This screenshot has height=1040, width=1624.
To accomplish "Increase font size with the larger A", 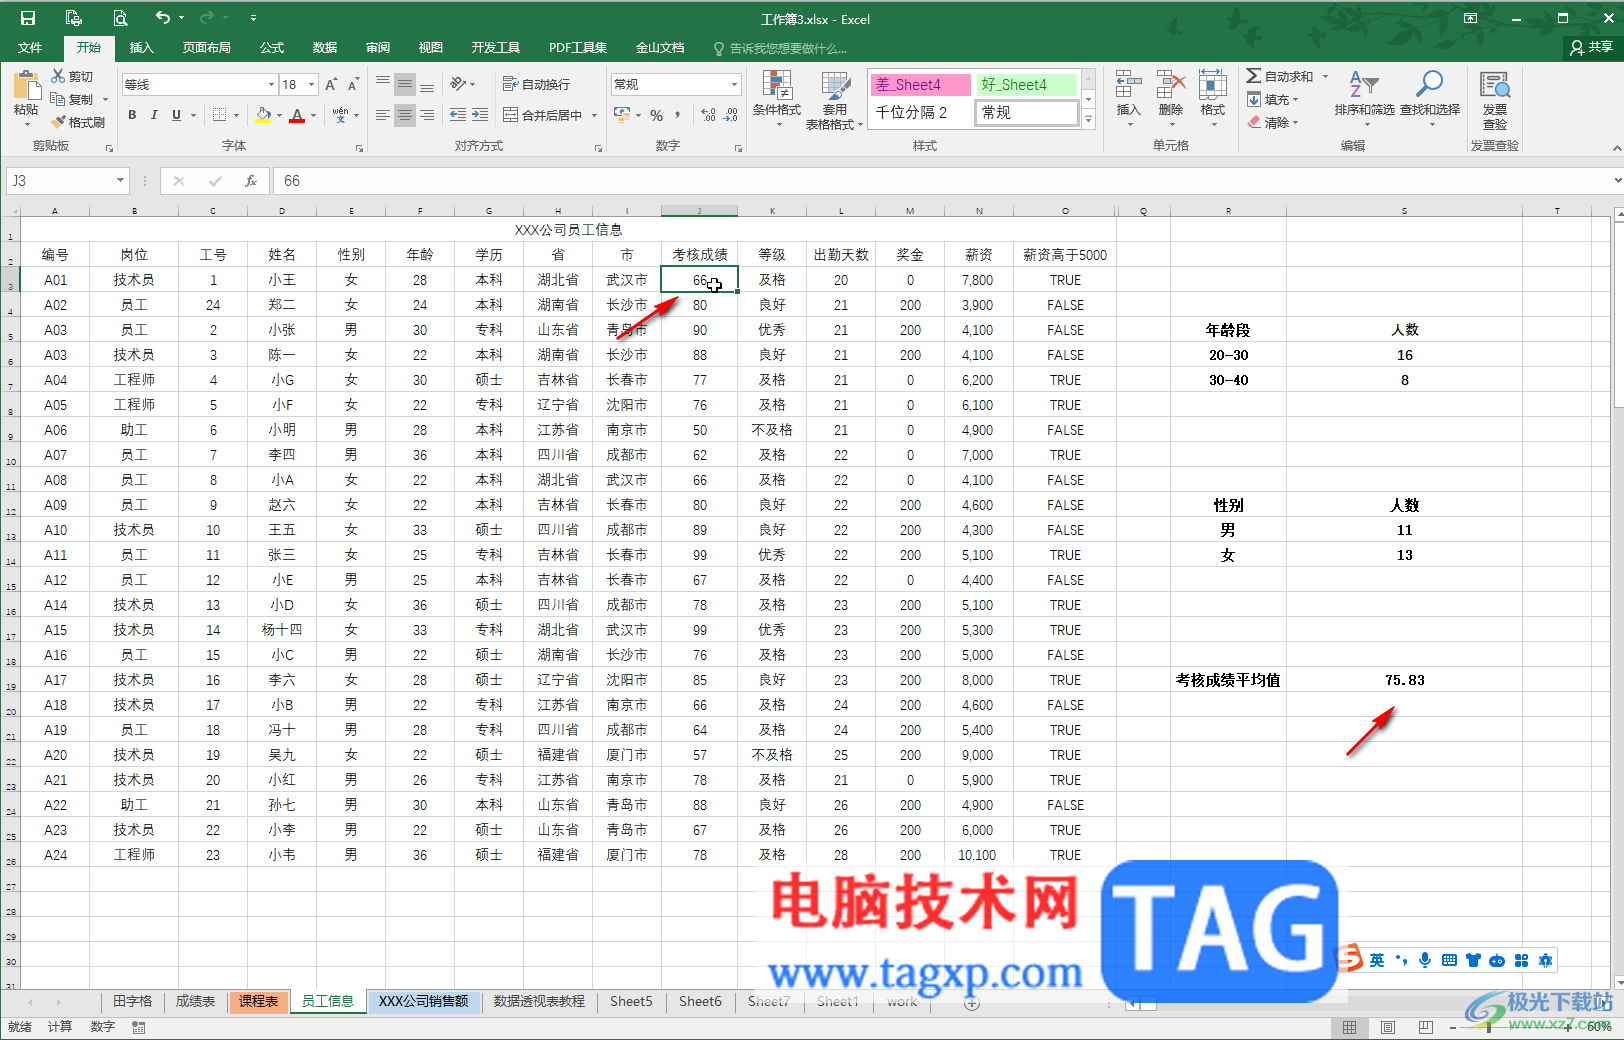I will coord(331,85).
